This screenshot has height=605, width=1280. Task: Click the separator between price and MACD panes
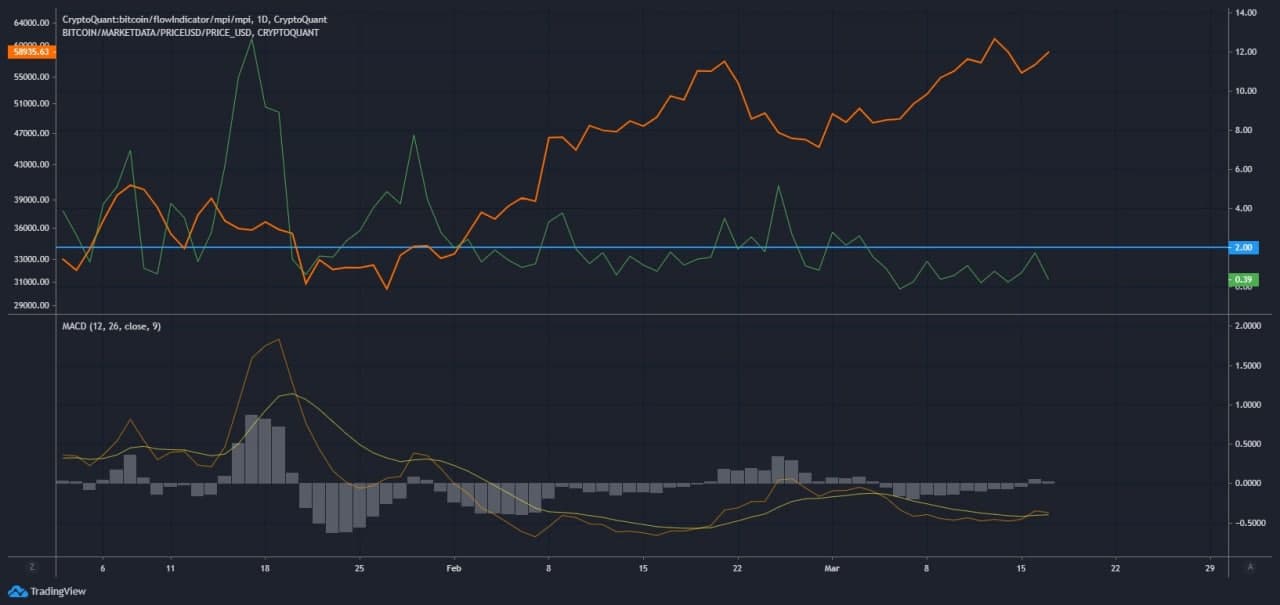click(x=640, y=315)
